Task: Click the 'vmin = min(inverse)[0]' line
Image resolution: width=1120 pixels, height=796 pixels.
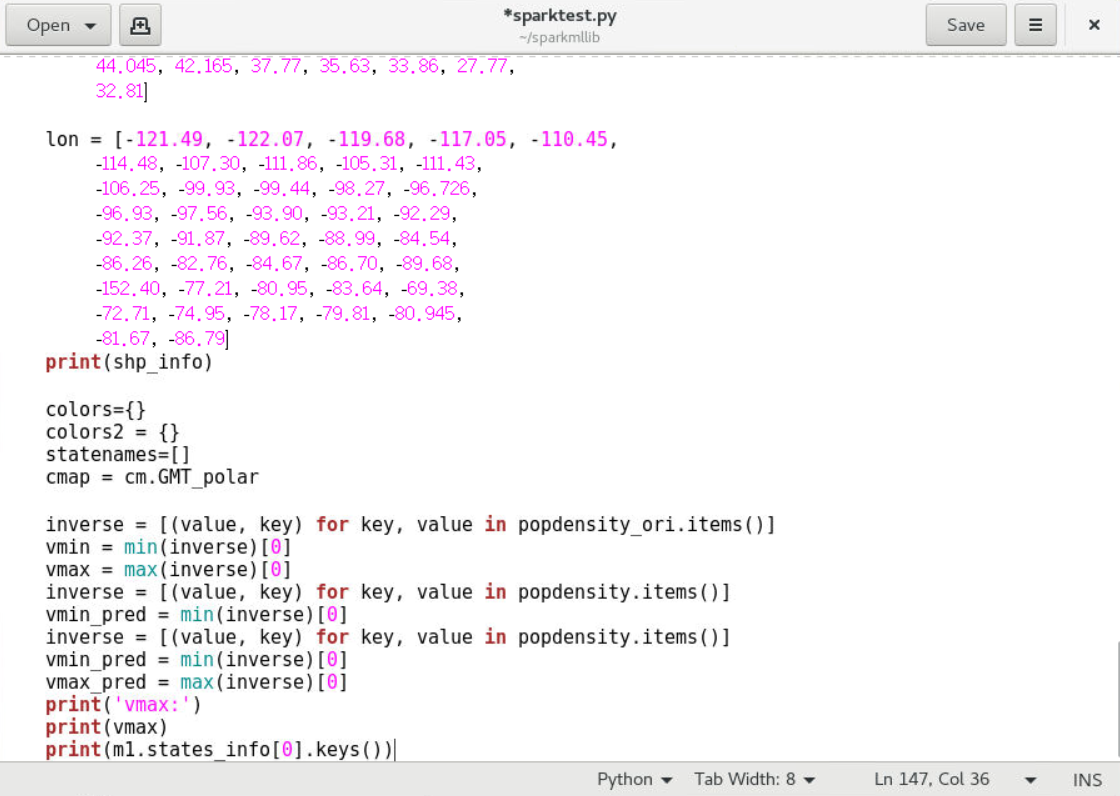Action: 169,547
